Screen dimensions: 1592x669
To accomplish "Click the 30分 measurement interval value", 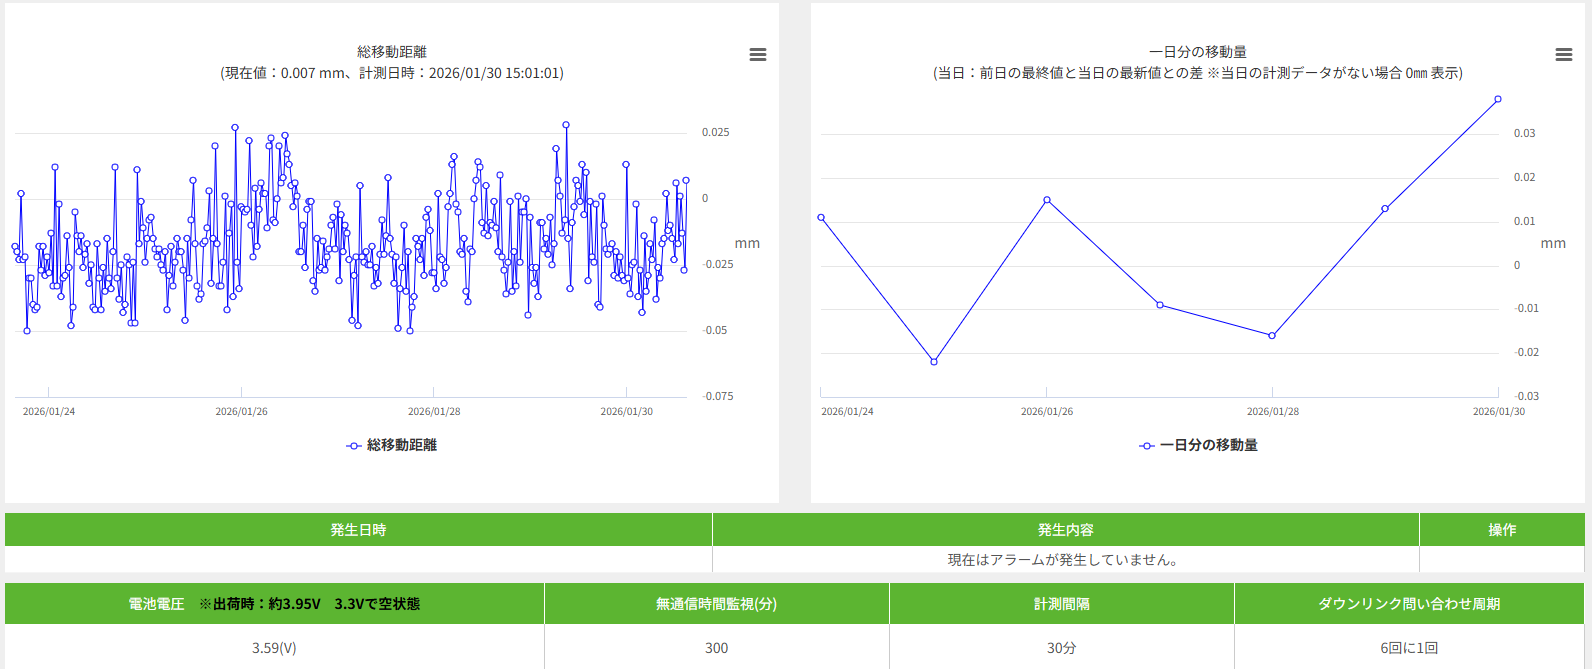I will click(1061, 648).
